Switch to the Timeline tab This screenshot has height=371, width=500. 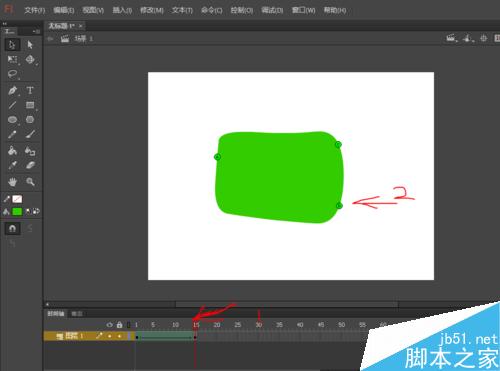click(x=56, y=314)
